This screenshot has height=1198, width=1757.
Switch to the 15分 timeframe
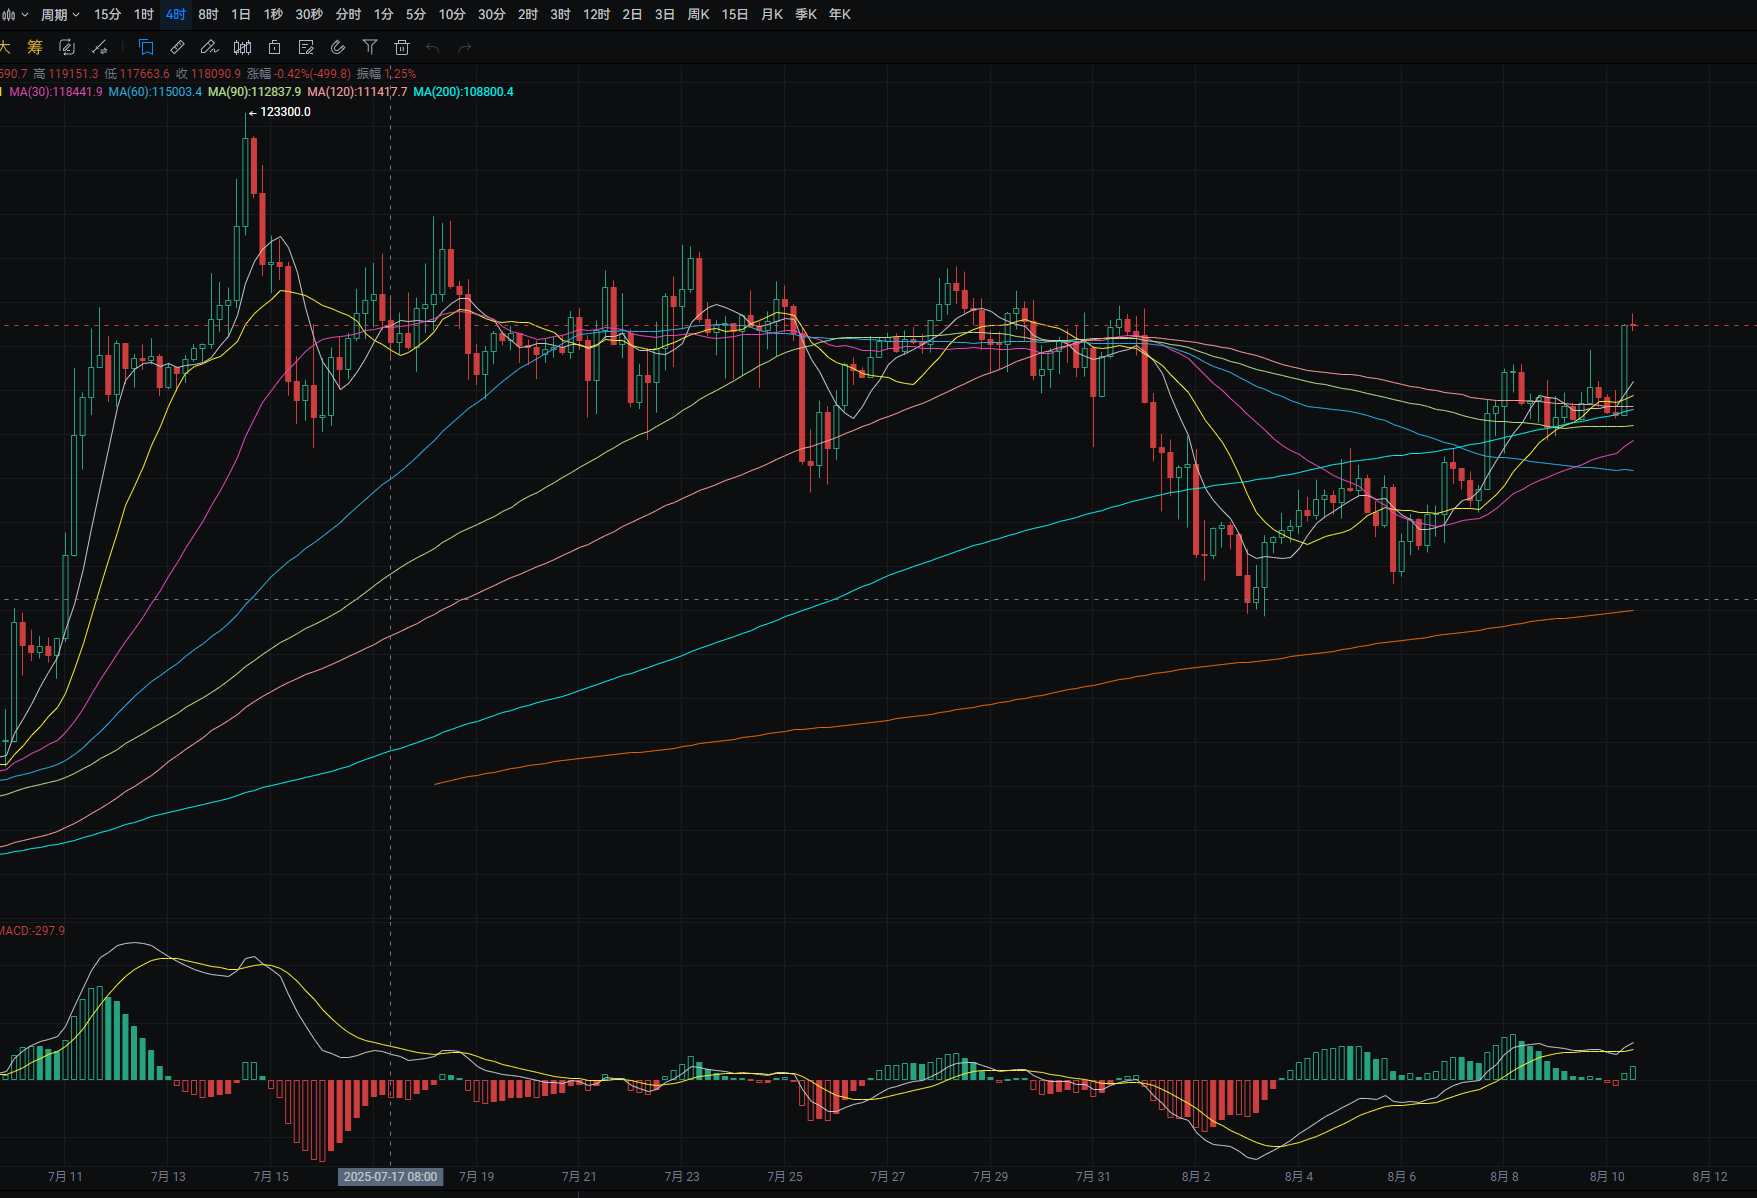(107, 14)
